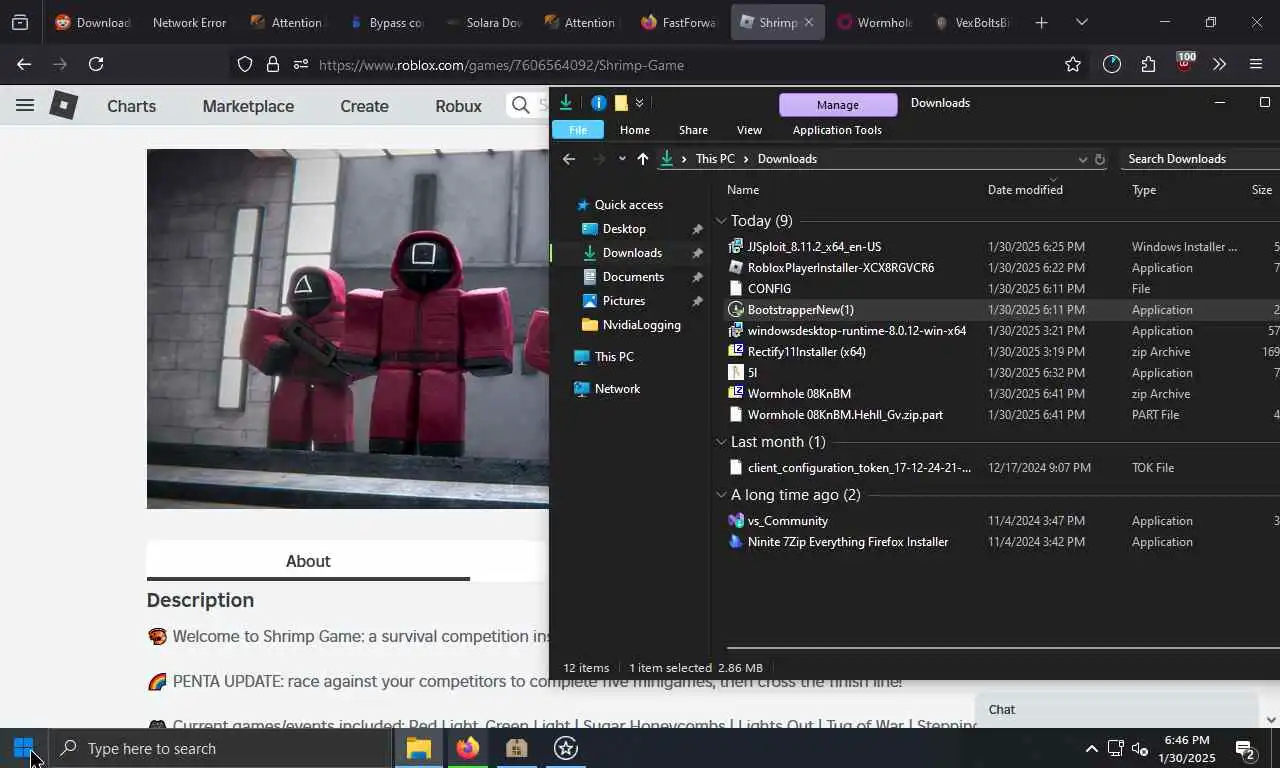Click the Windows taskbar search box
Image resolution: width=1280 pixels, height=768 pixels.
pos(220,748)
